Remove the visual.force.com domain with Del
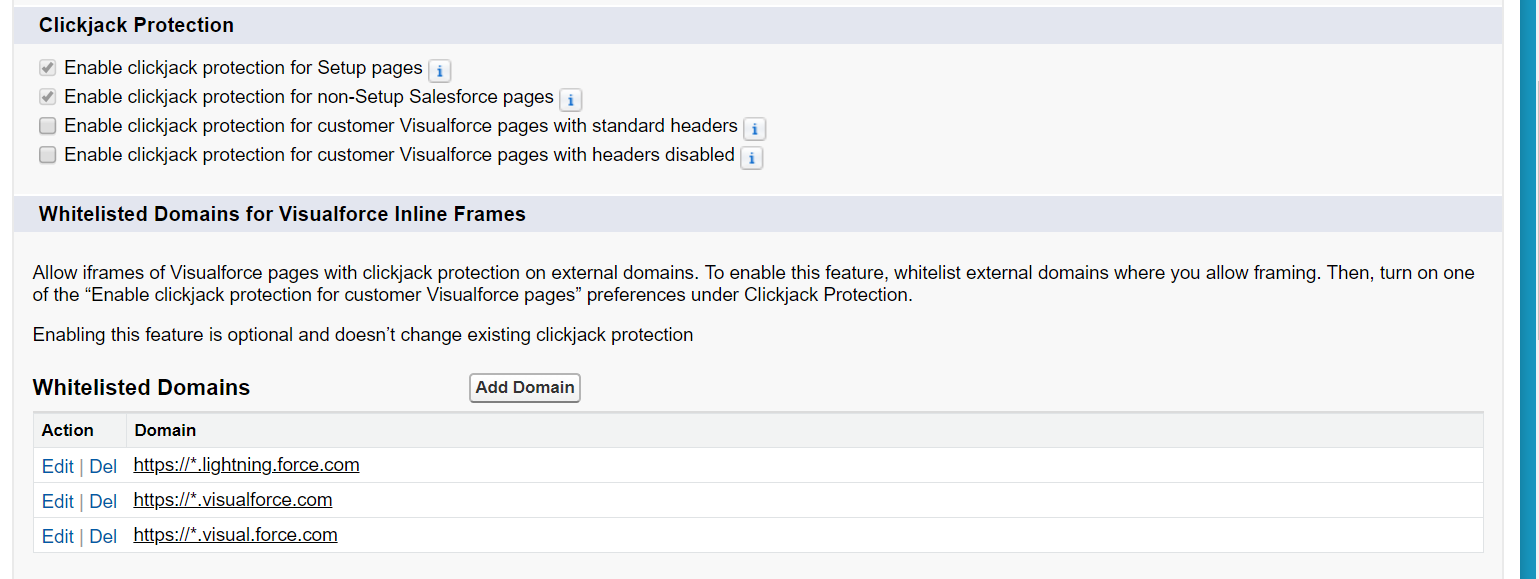 tap(103, 536)
